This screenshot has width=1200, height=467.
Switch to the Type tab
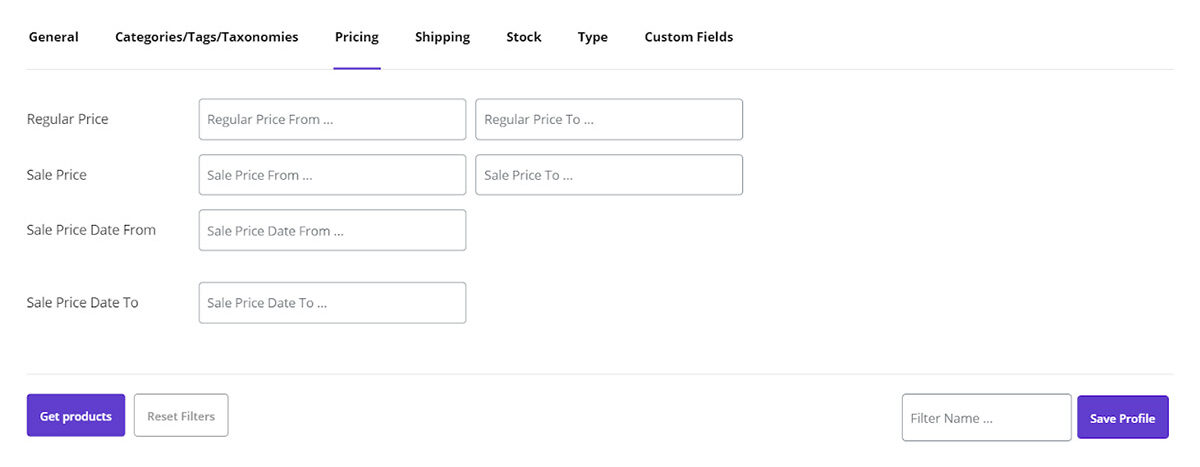pos(592,37)
